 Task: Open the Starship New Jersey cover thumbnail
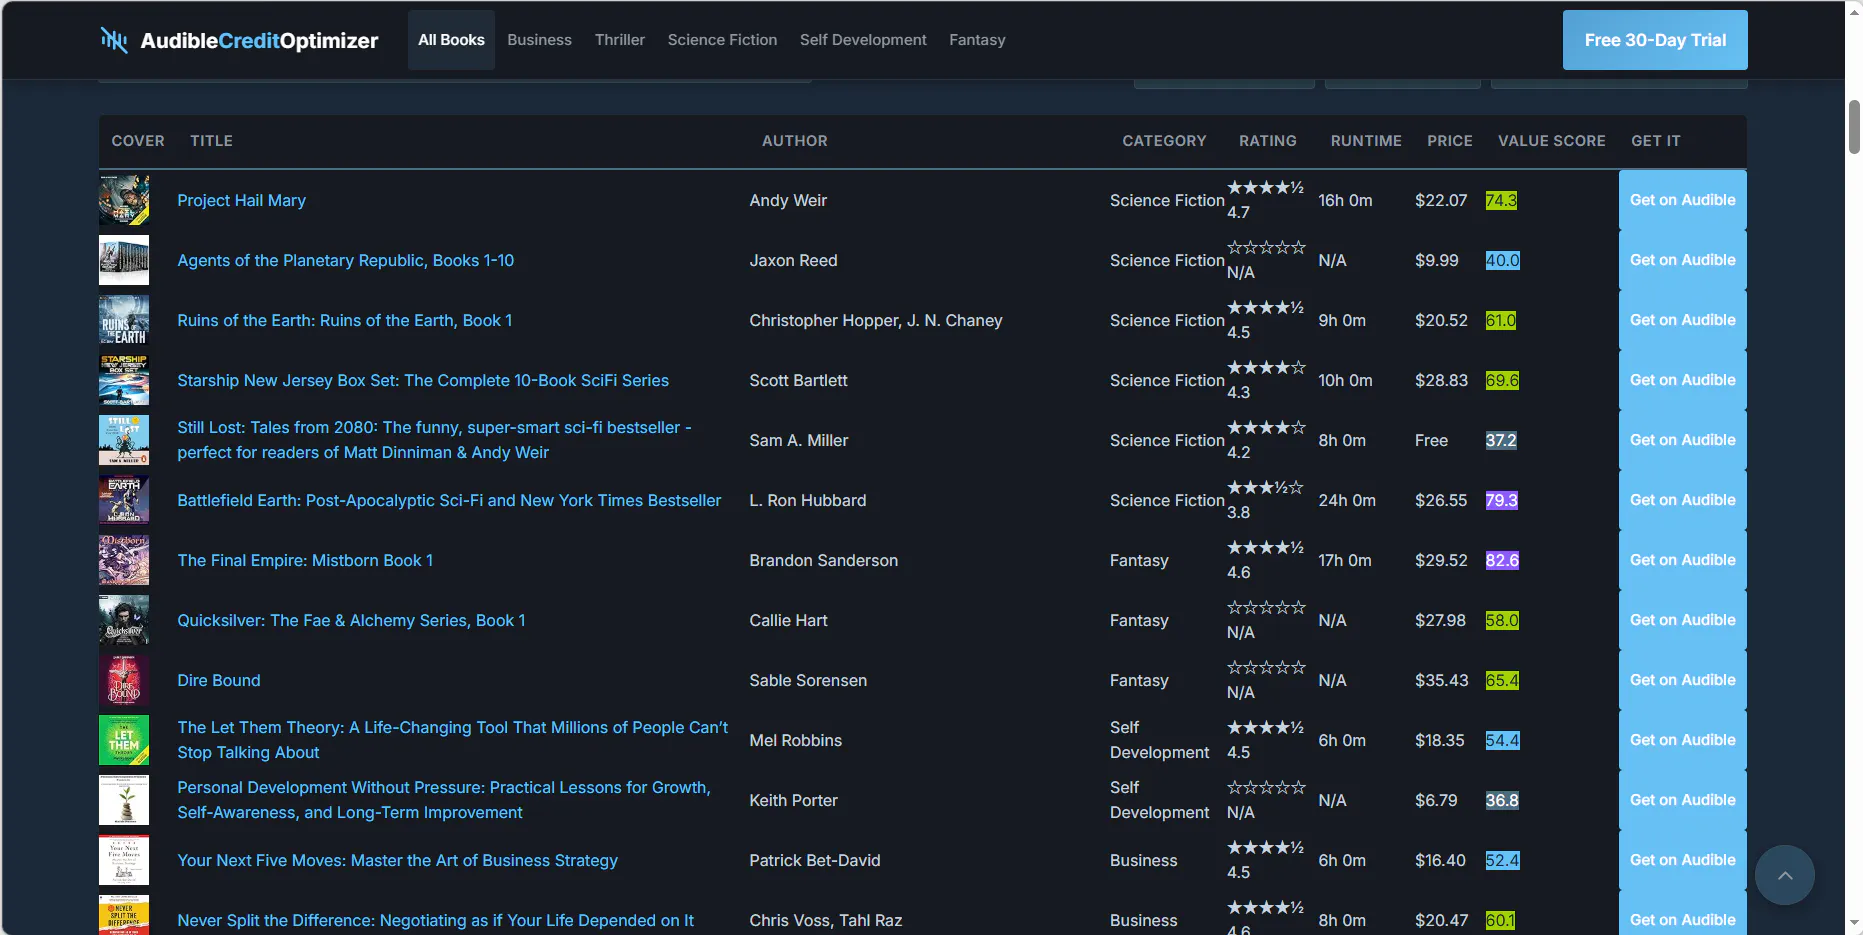click(124, 380)
